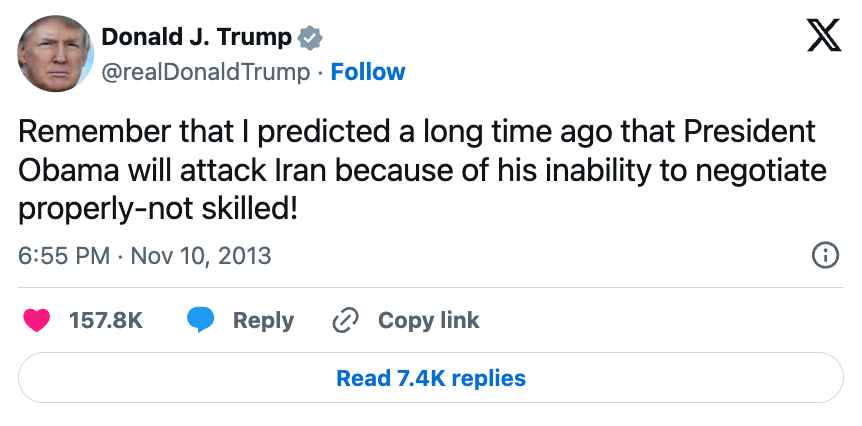Open the X logo link
862x426 pixels.
tap(822, 38)
